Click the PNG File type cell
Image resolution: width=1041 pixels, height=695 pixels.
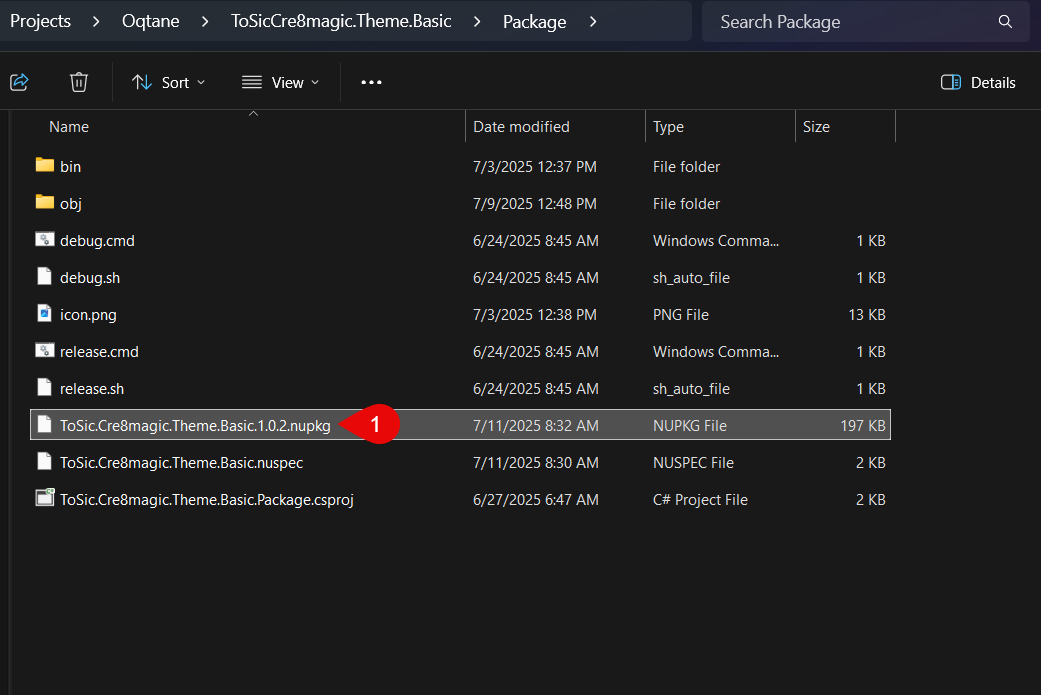click(681, 315)
